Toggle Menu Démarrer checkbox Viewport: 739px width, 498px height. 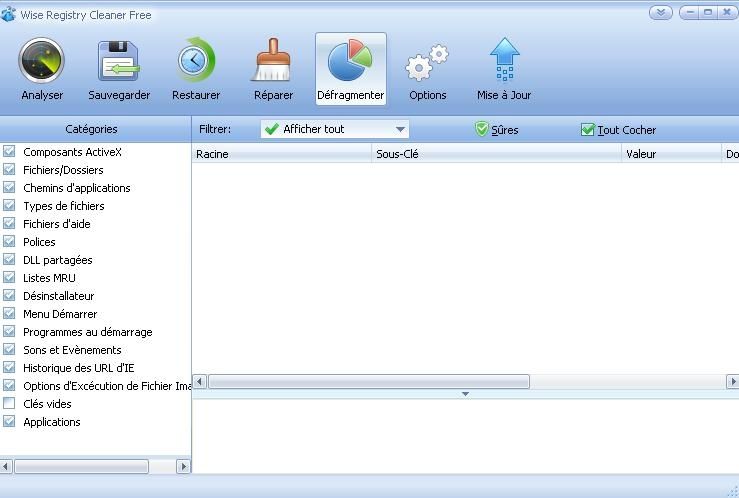click(x=9, y=313)
